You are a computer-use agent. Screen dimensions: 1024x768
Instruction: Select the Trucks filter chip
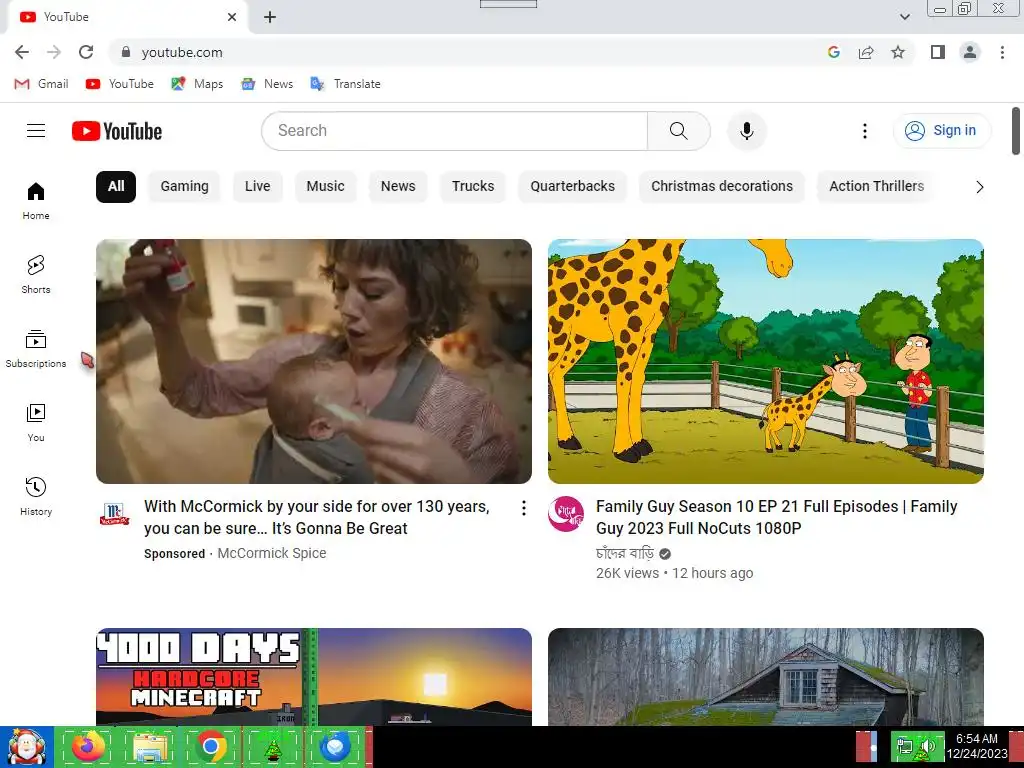pos(473,187)
